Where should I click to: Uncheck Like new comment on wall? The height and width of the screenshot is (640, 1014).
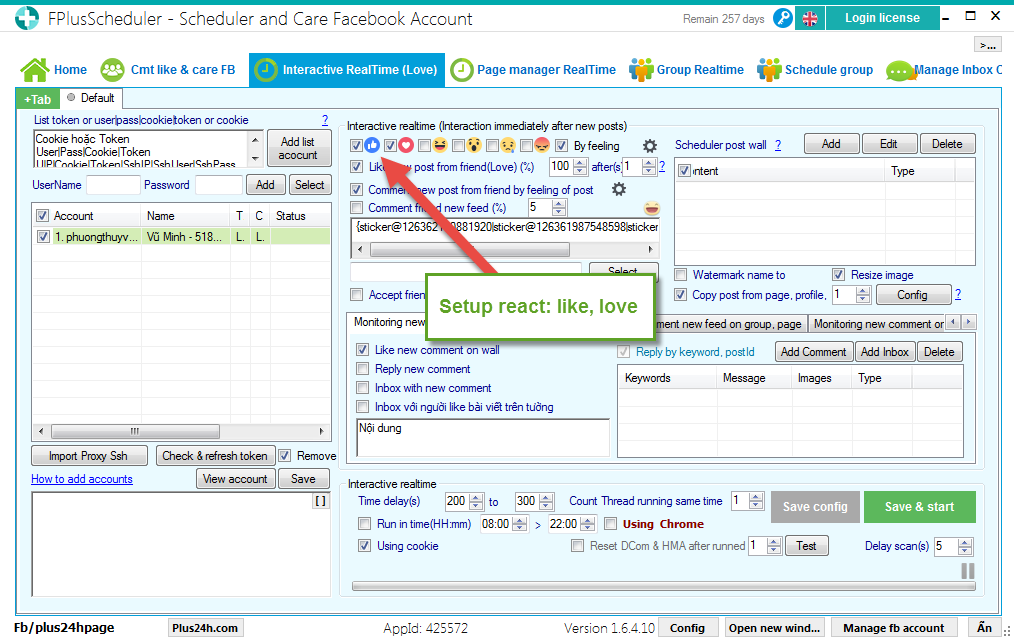363,350
